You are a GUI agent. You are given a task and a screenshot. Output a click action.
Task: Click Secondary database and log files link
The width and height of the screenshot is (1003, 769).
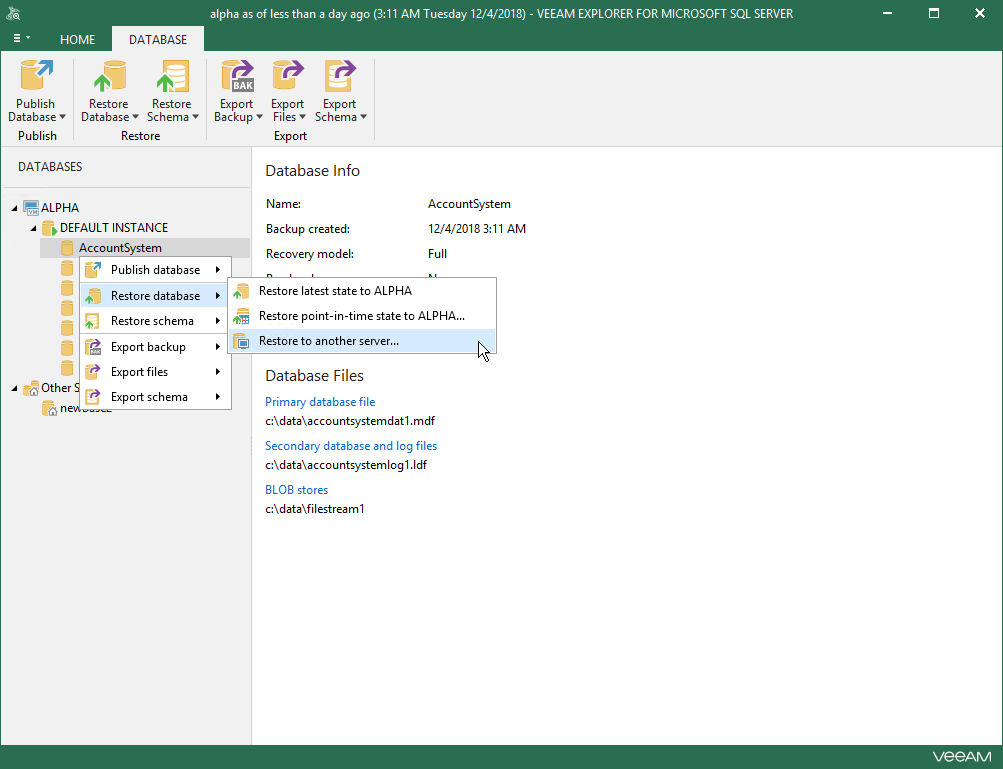point(351,446)
